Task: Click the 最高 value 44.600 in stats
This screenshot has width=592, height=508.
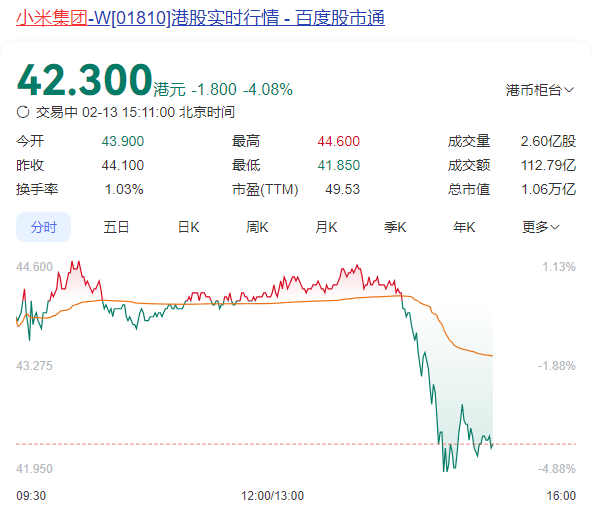Action: click(x=339, y=142)
